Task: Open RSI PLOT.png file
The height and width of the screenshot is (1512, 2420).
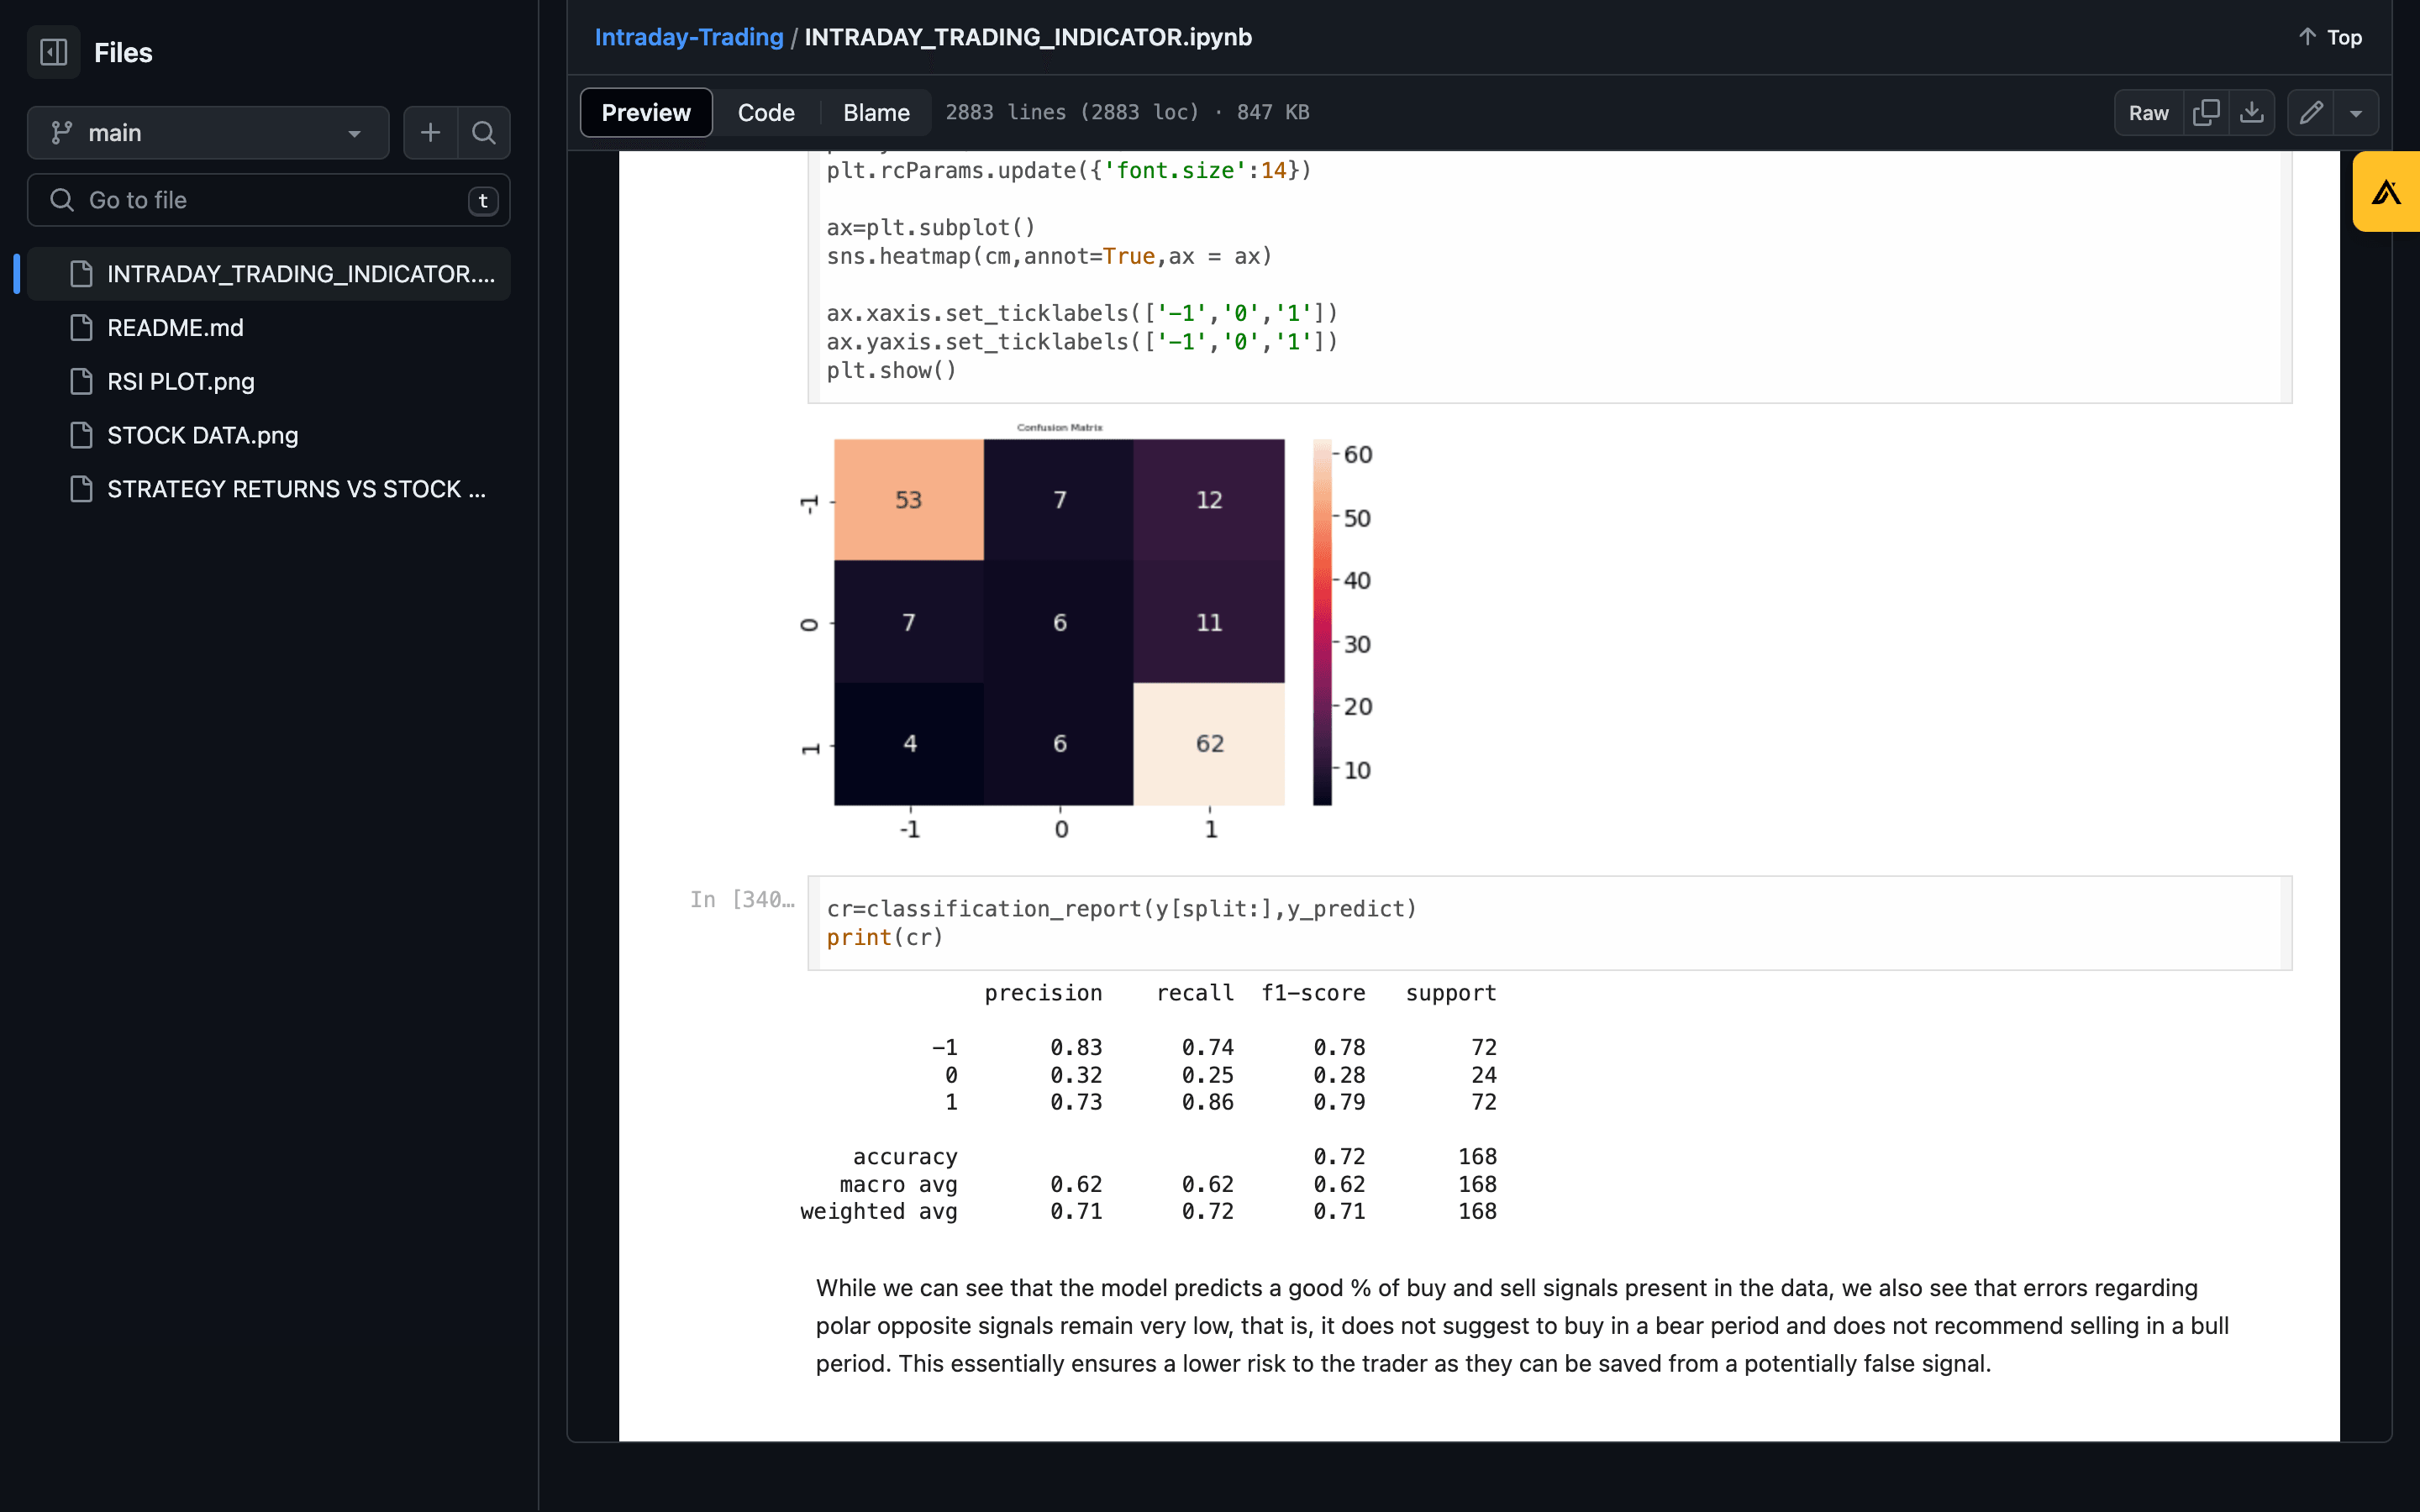Action: click(268, 382)
